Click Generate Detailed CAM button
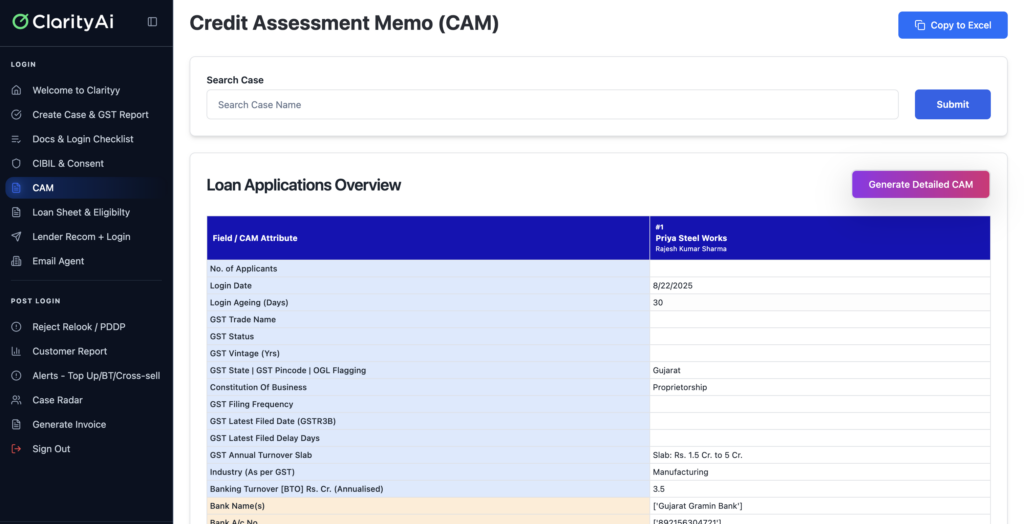This screenshot has width=1024, height=524. point(920,184)
